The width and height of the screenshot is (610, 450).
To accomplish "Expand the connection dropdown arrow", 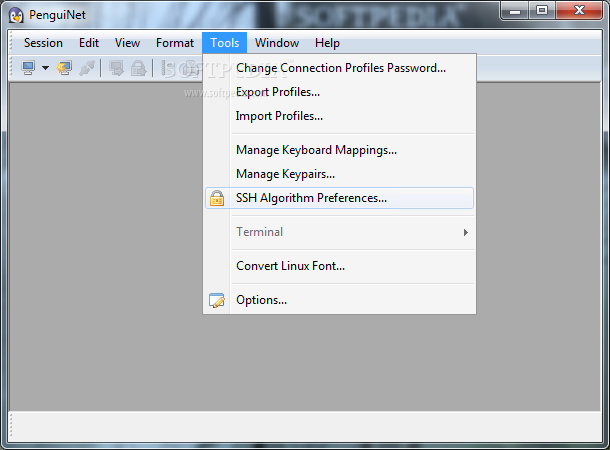I will coord(46,68).
